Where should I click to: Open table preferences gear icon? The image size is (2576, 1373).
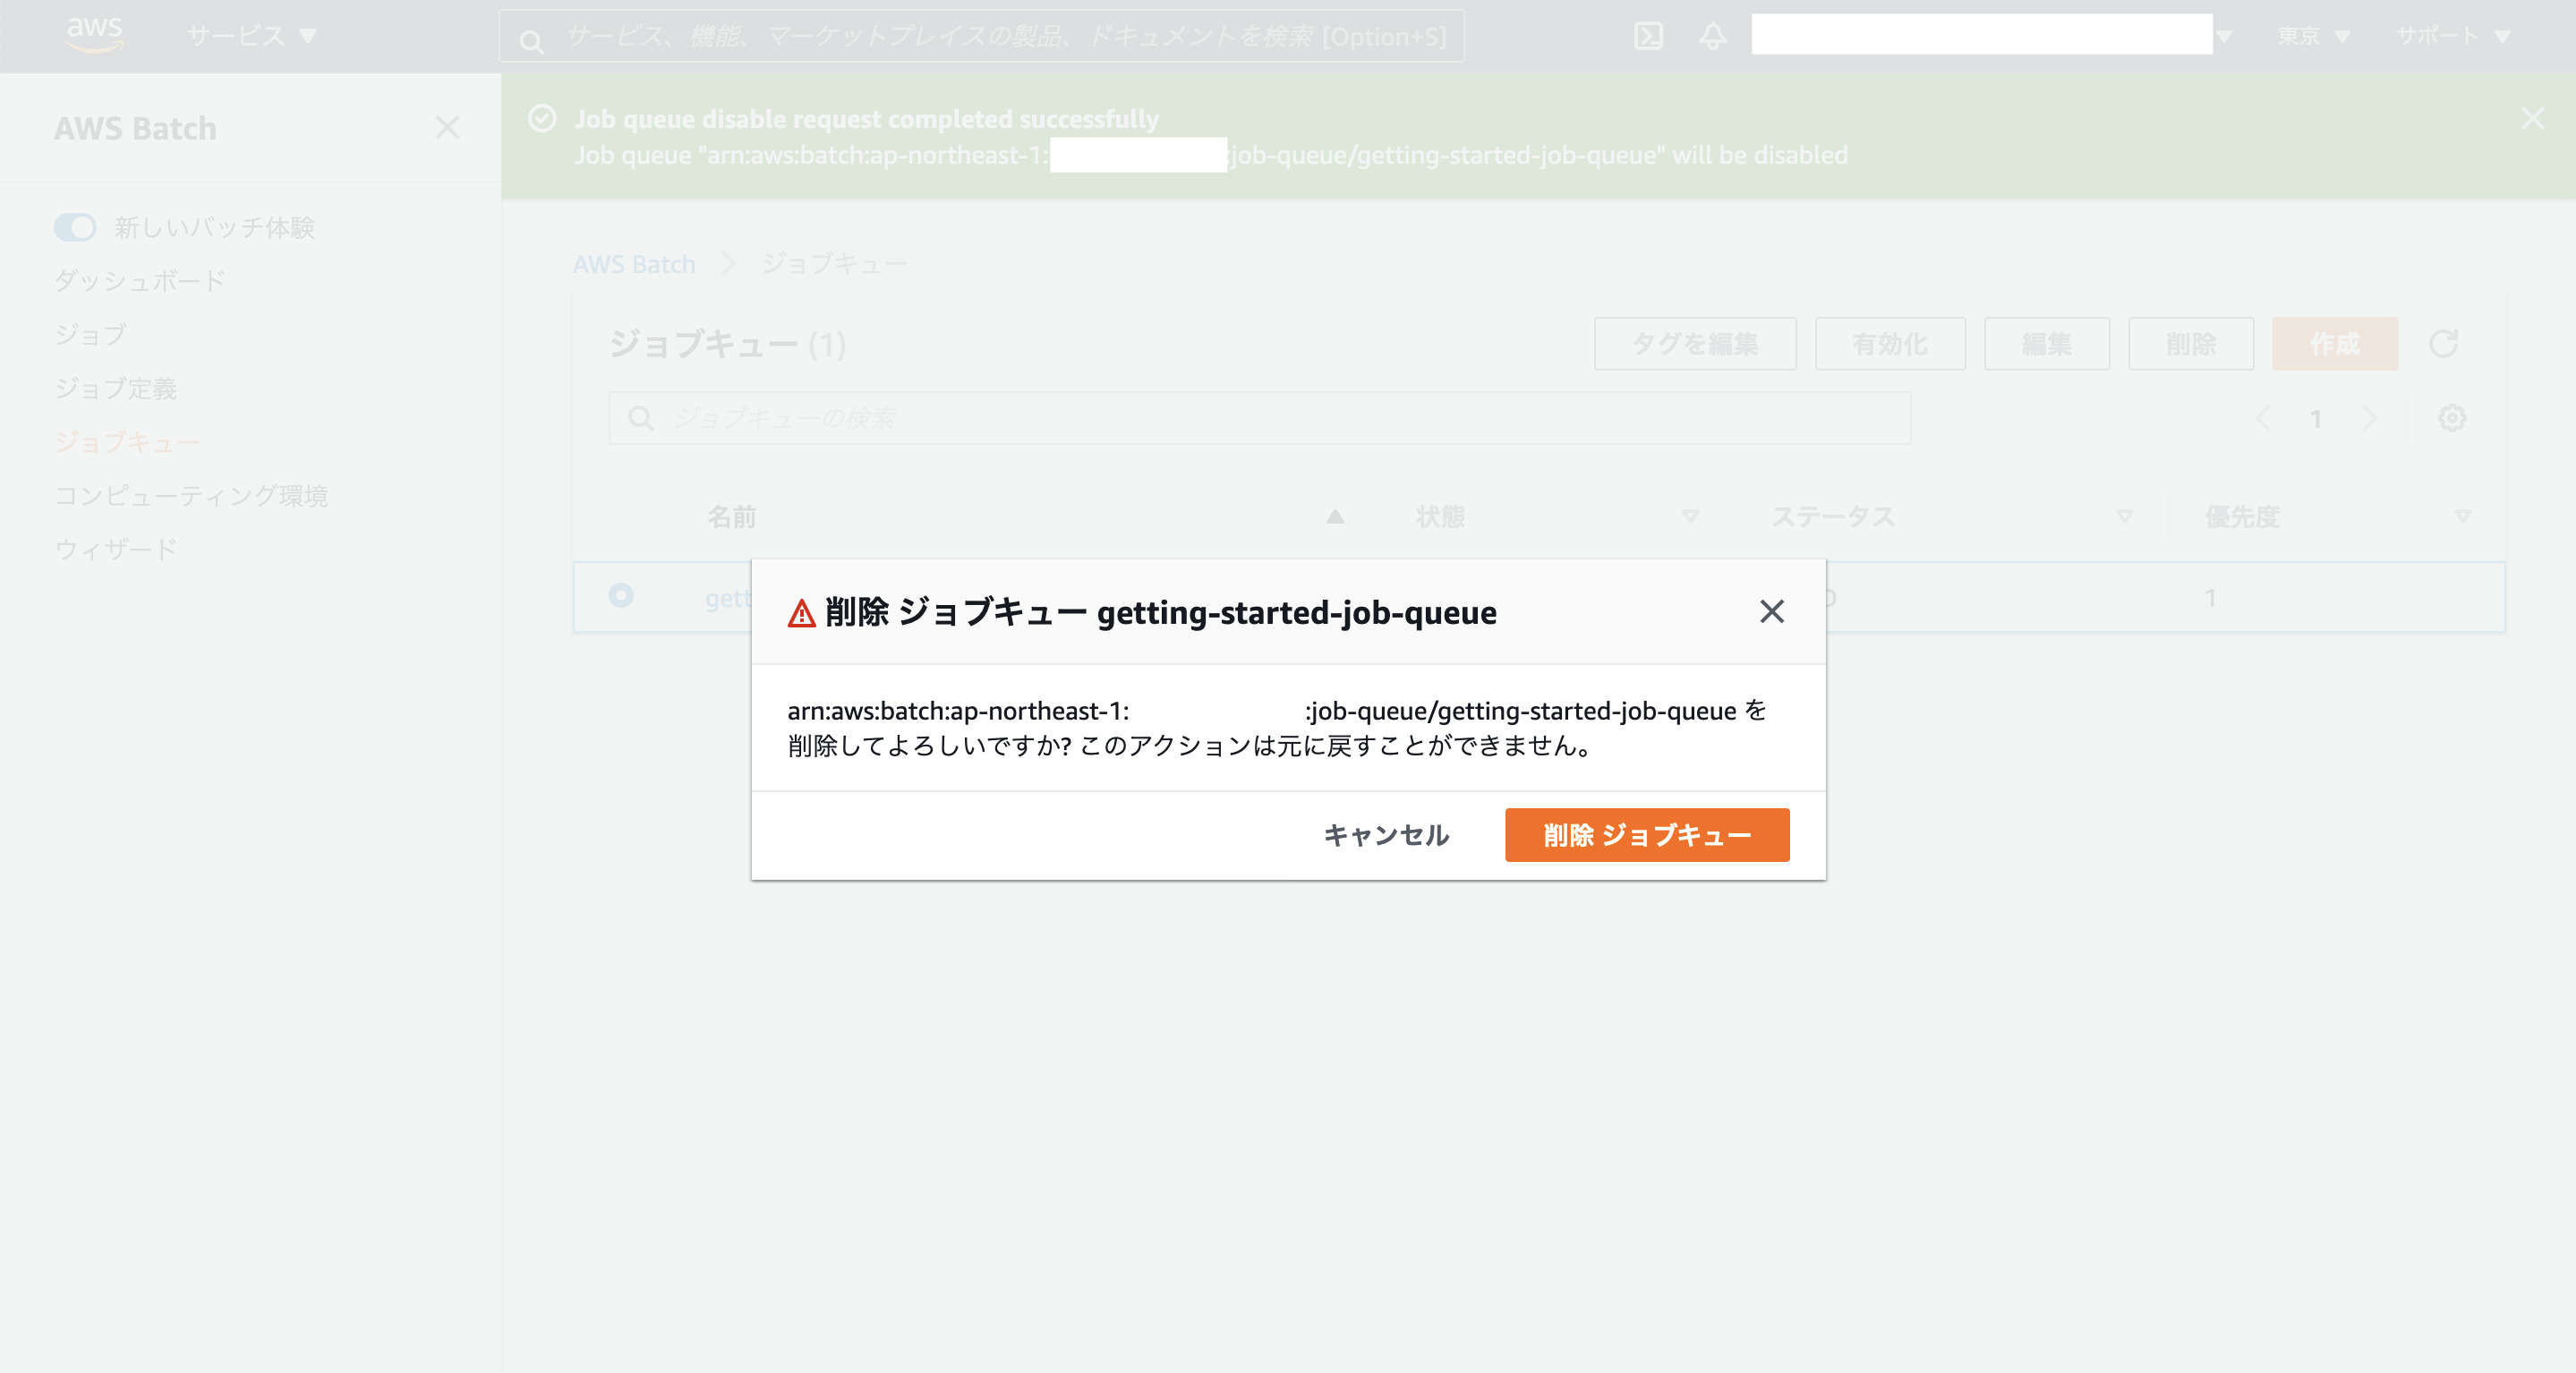pos(2451,418)
